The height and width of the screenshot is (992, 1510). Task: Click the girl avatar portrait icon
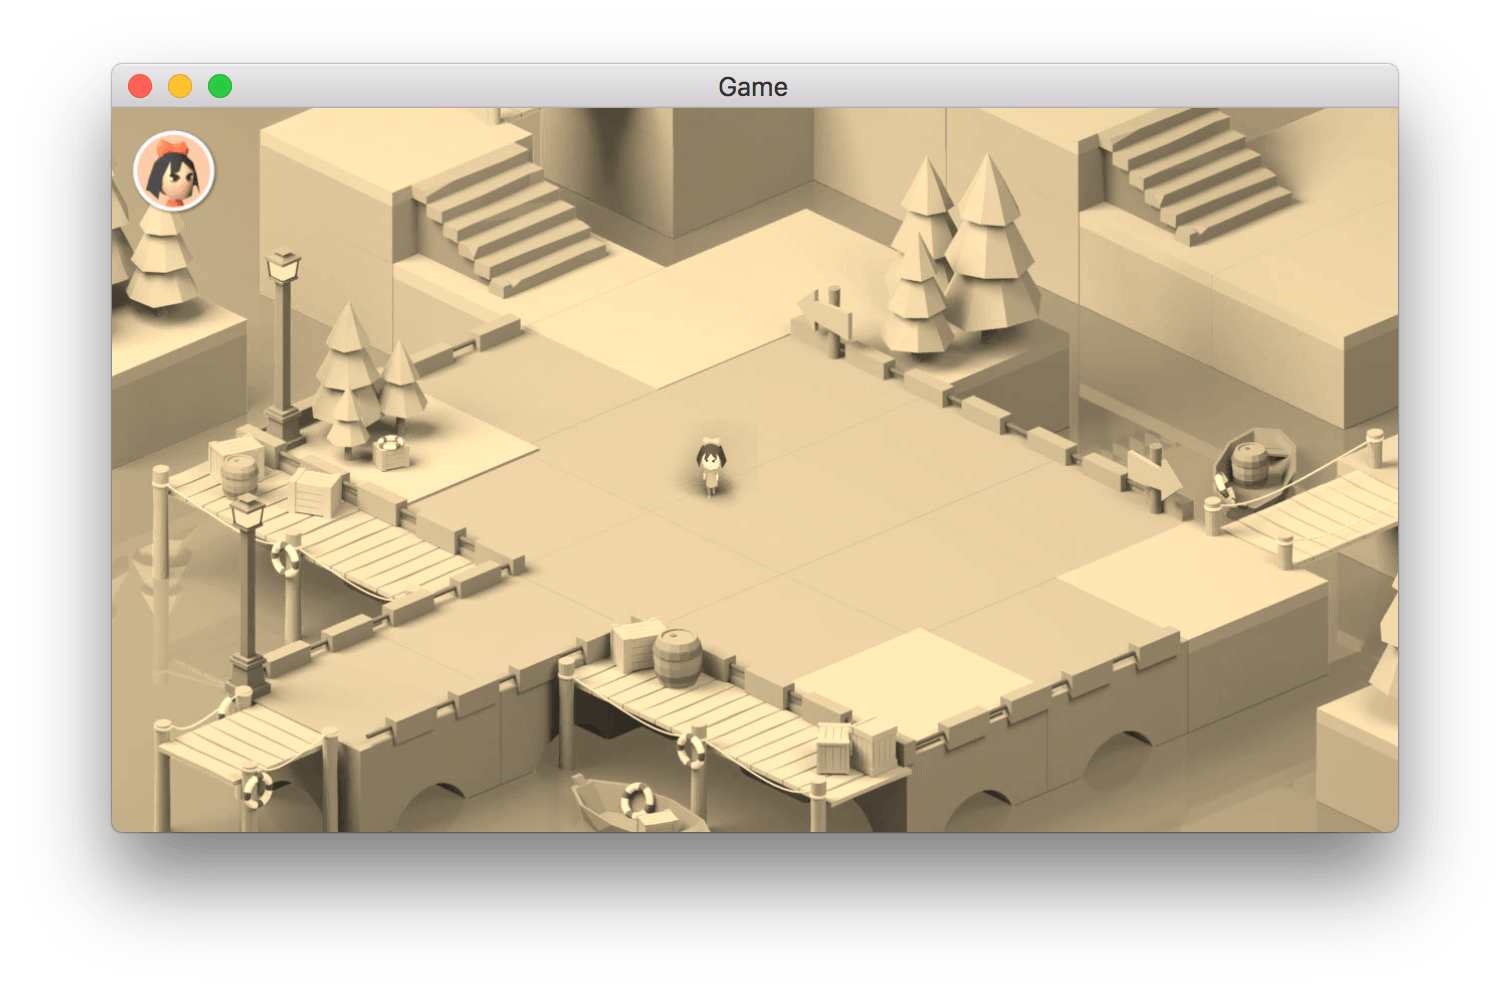coord(174,171)
